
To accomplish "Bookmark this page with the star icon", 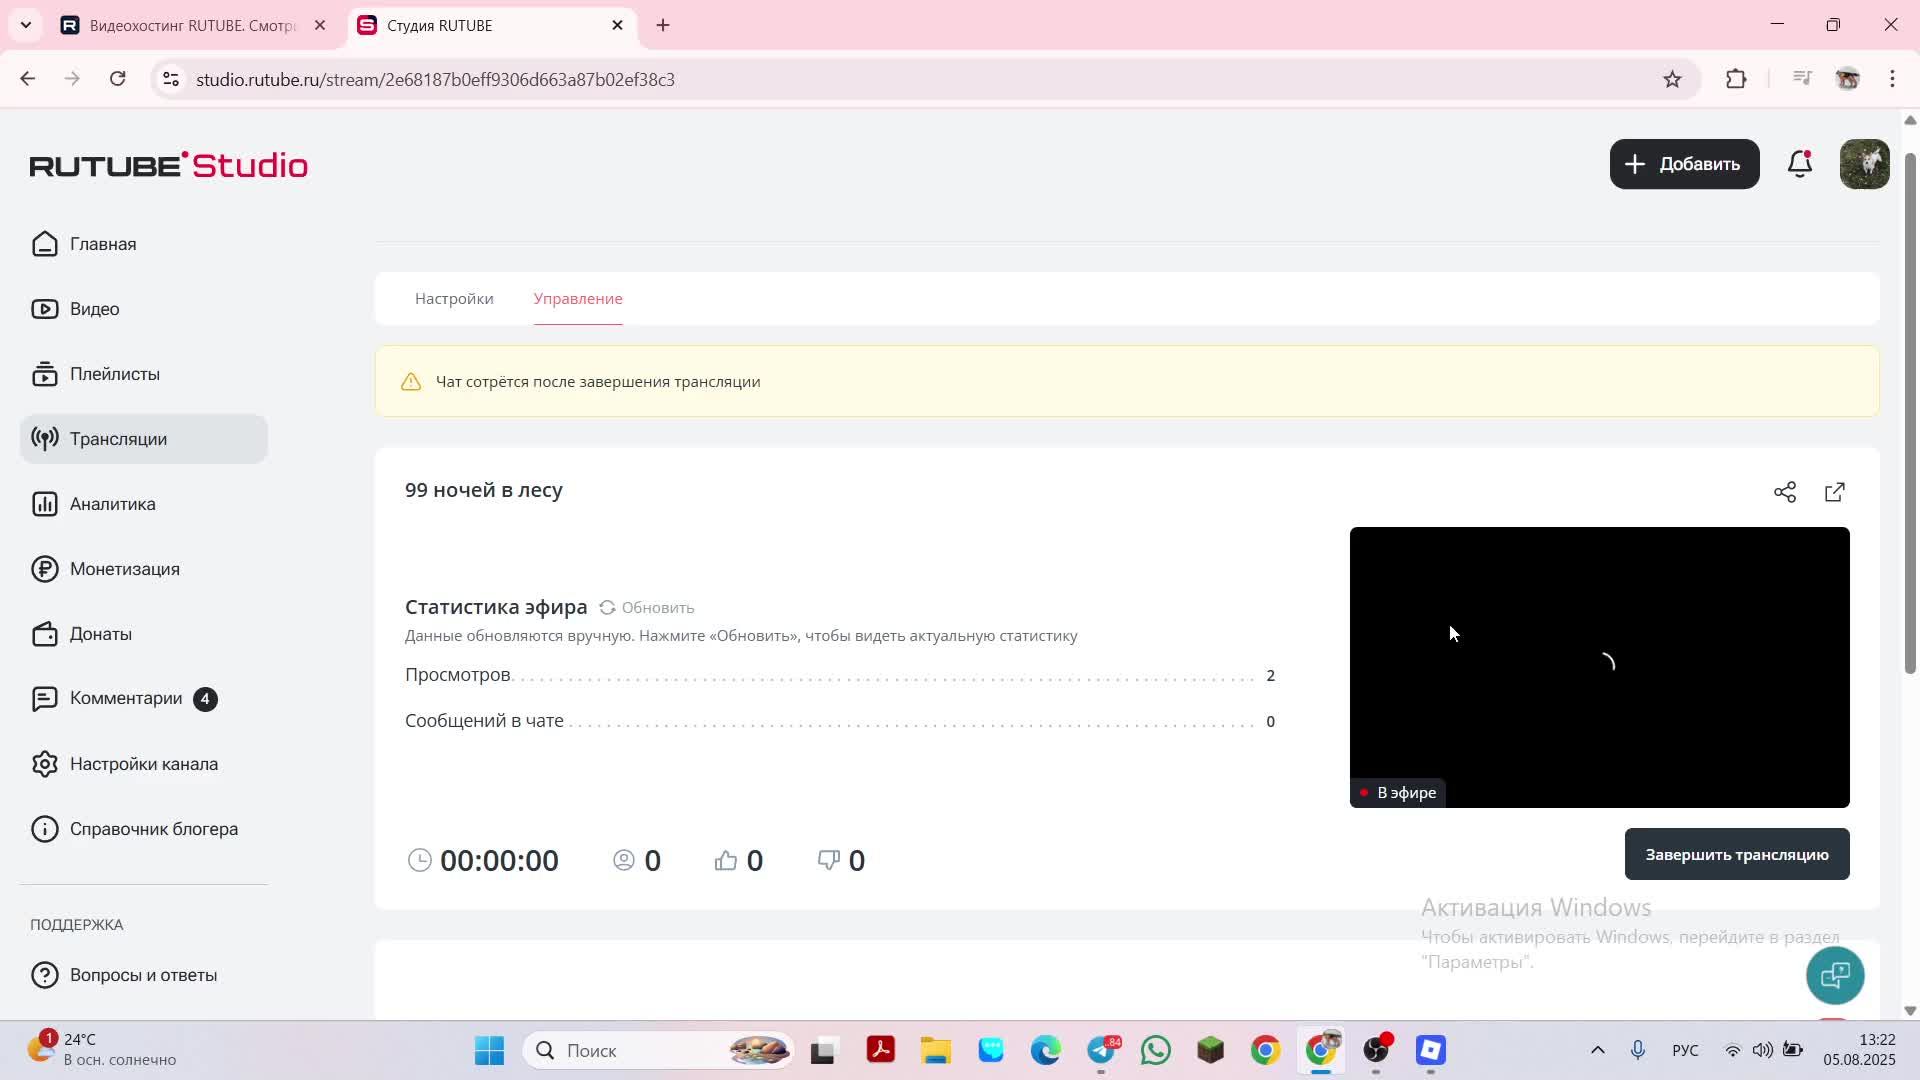I will (1672, 79).
